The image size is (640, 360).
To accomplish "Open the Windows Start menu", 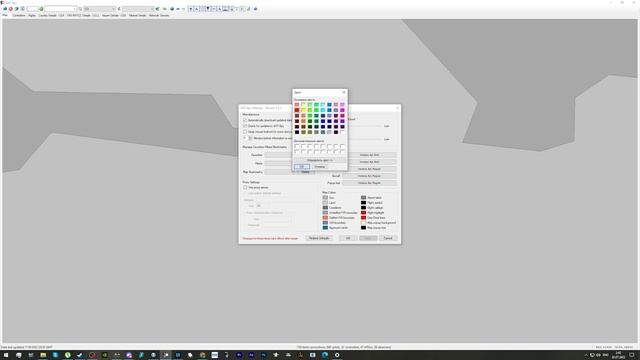I will click(x=6, y=355).
